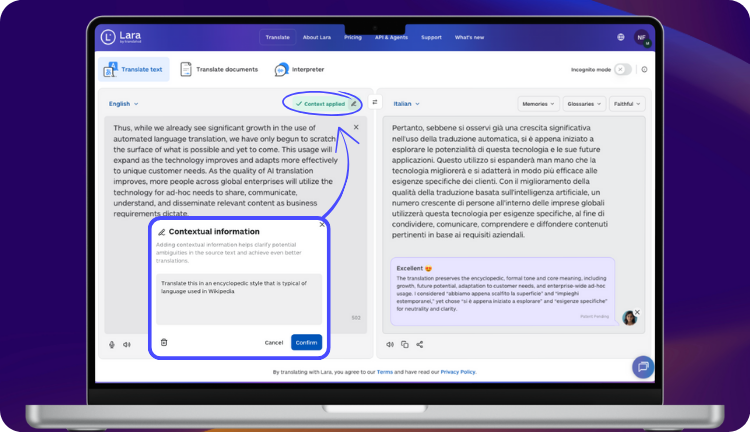750x432 pixels.
Task: Click the globe language icon in header
Action: click(621, 37)
